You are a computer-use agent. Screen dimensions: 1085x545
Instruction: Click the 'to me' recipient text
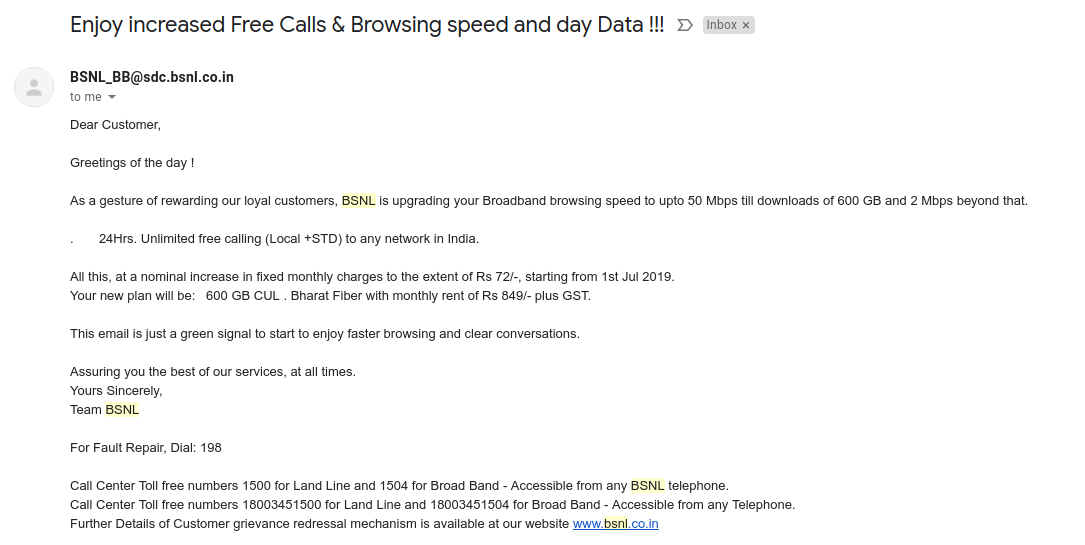86,97
